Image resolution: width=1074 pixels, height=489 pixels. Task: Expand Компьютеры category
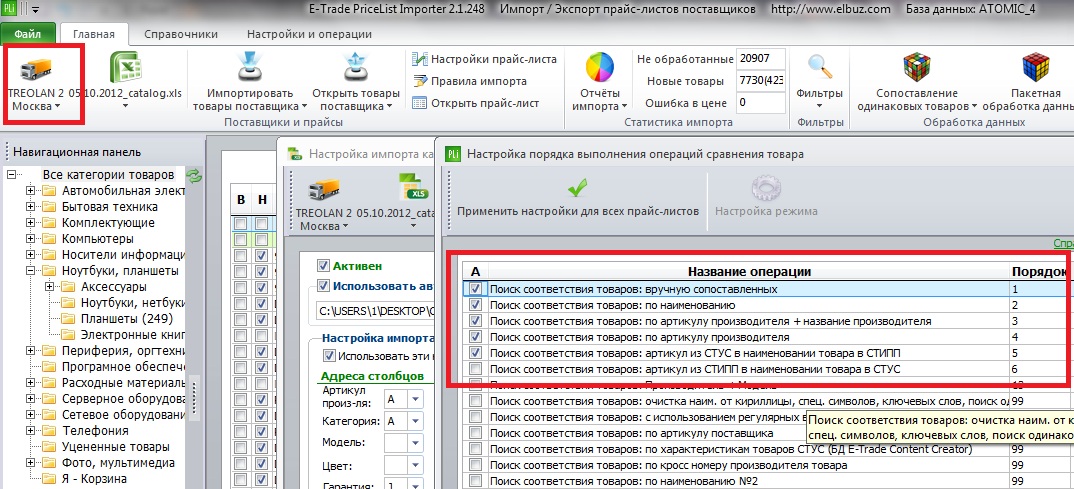point(30,238)
